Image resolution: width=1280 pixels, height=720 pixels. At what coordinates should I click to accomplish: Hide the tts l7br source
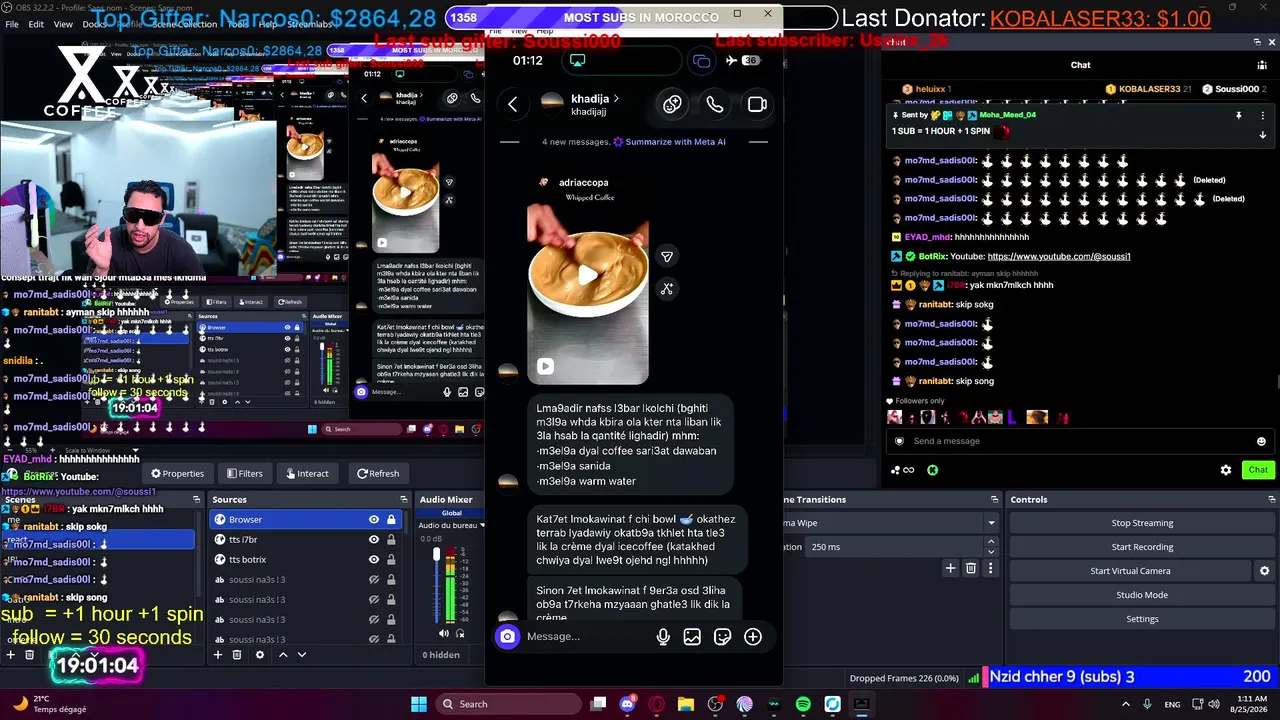(374, 539)
